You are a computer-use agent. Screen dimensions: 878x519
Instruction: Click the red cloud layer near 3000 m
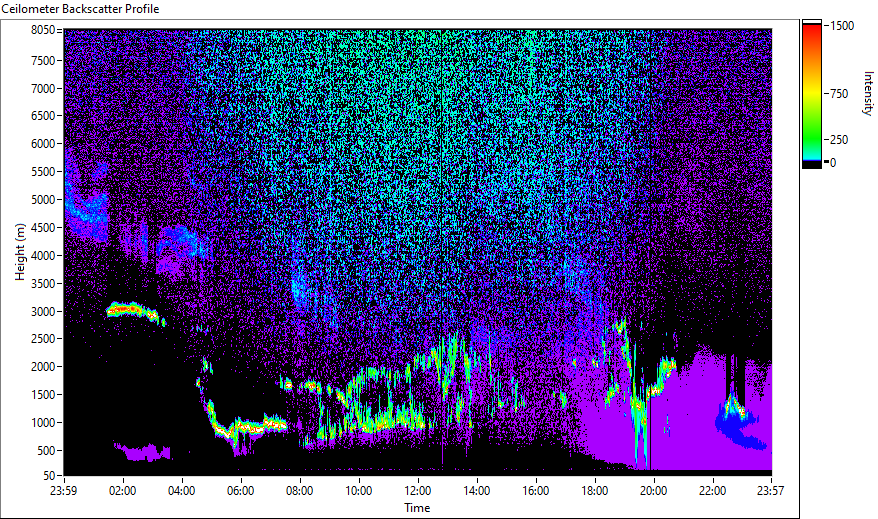(x=133, y=311)
